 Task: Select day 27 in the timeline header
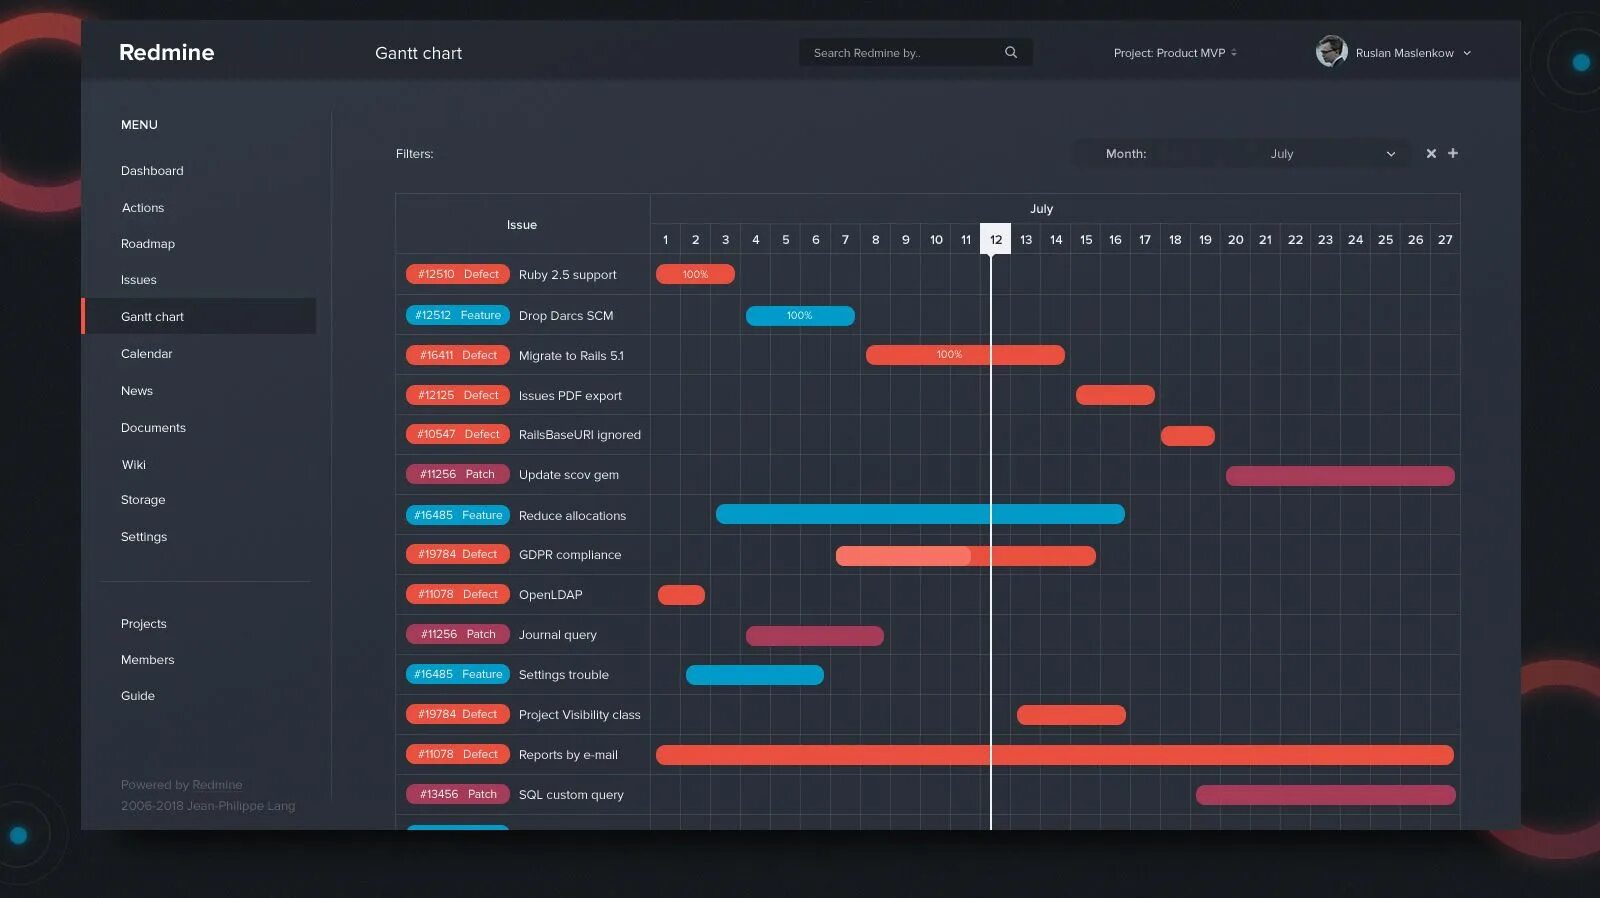[1445, 239]
